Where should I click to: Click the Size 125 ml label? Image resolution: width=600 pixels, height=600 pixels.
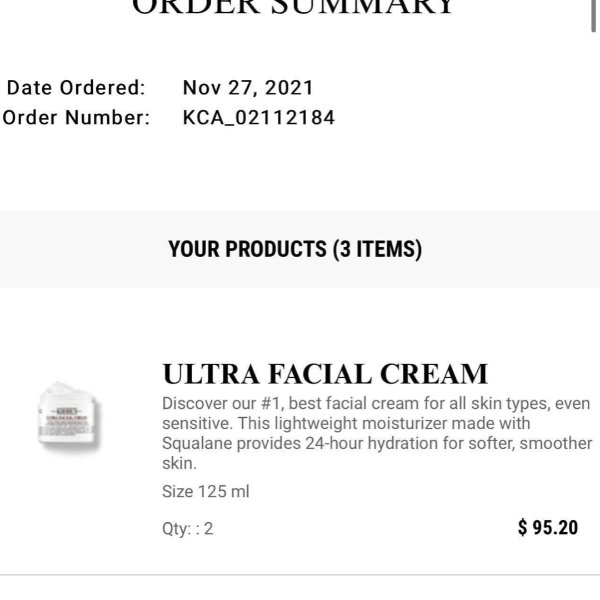[206, 491]
